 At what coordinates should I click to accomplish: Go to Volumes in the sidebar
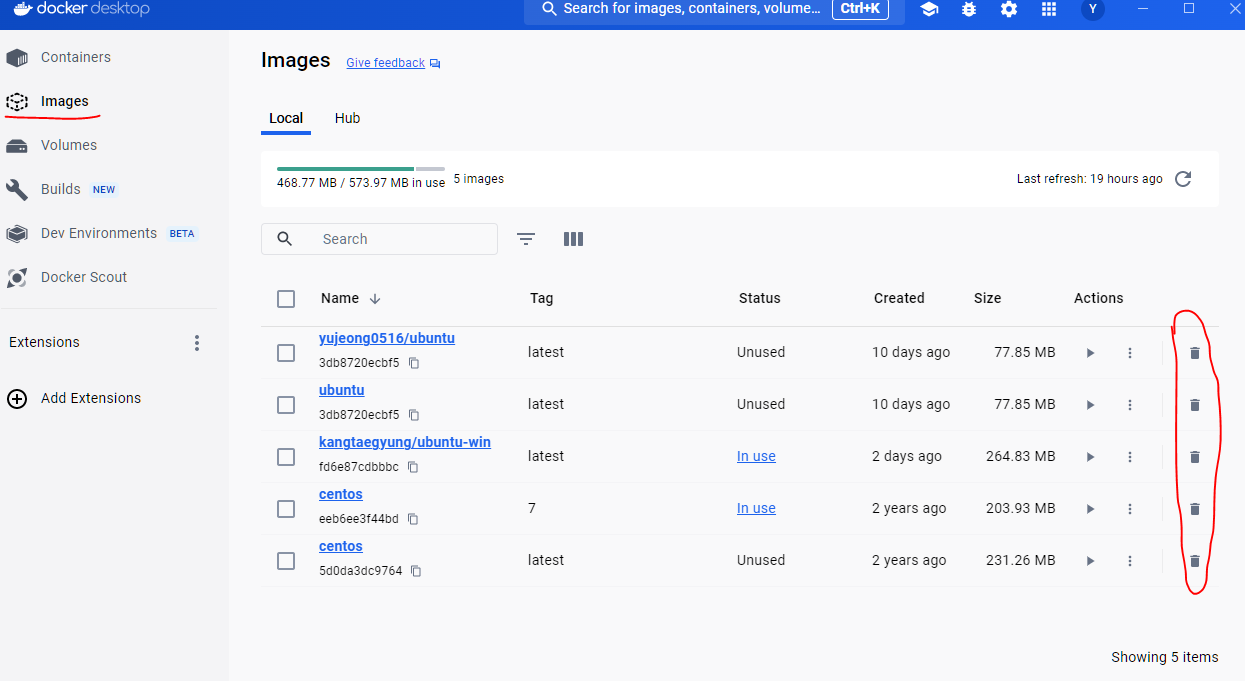[69, 145]
